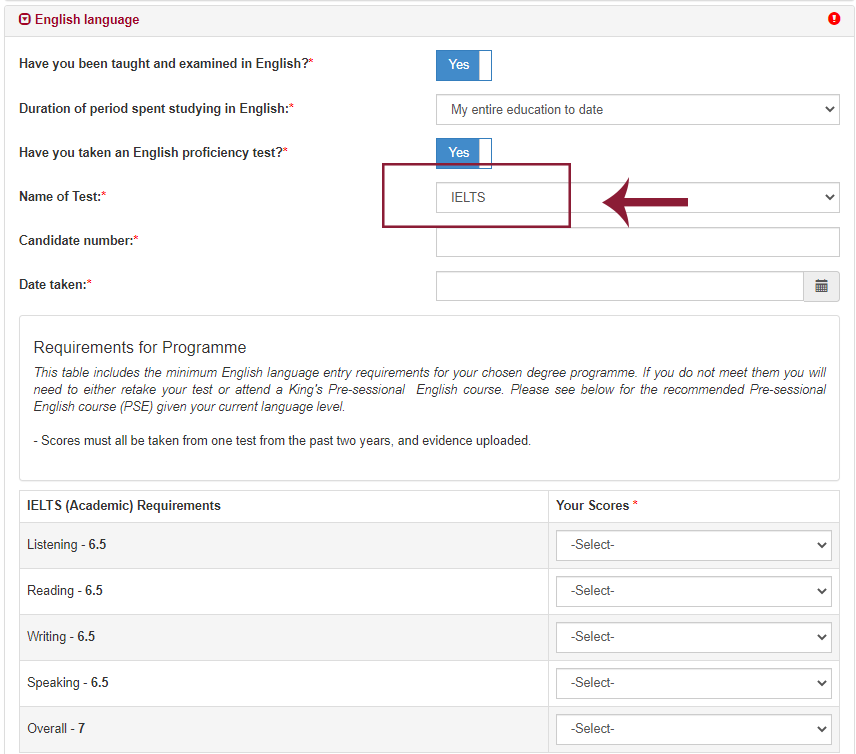Toggle 'taken an English proficiency test' switch

[463, 153]
